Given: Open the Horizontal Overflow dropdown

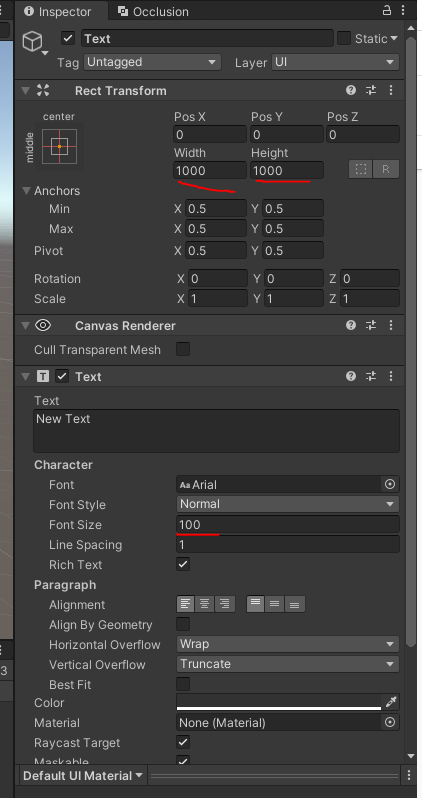Looking at the screenshot, I should pyautogui.click(x=288, y=644).
